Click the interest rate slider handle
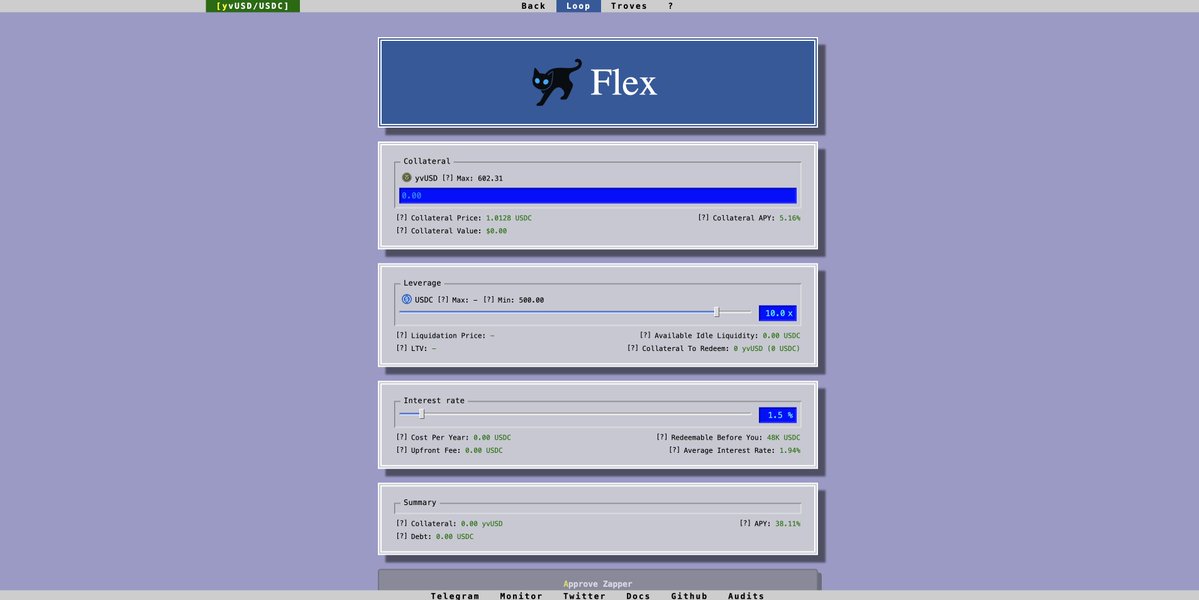 421,414
